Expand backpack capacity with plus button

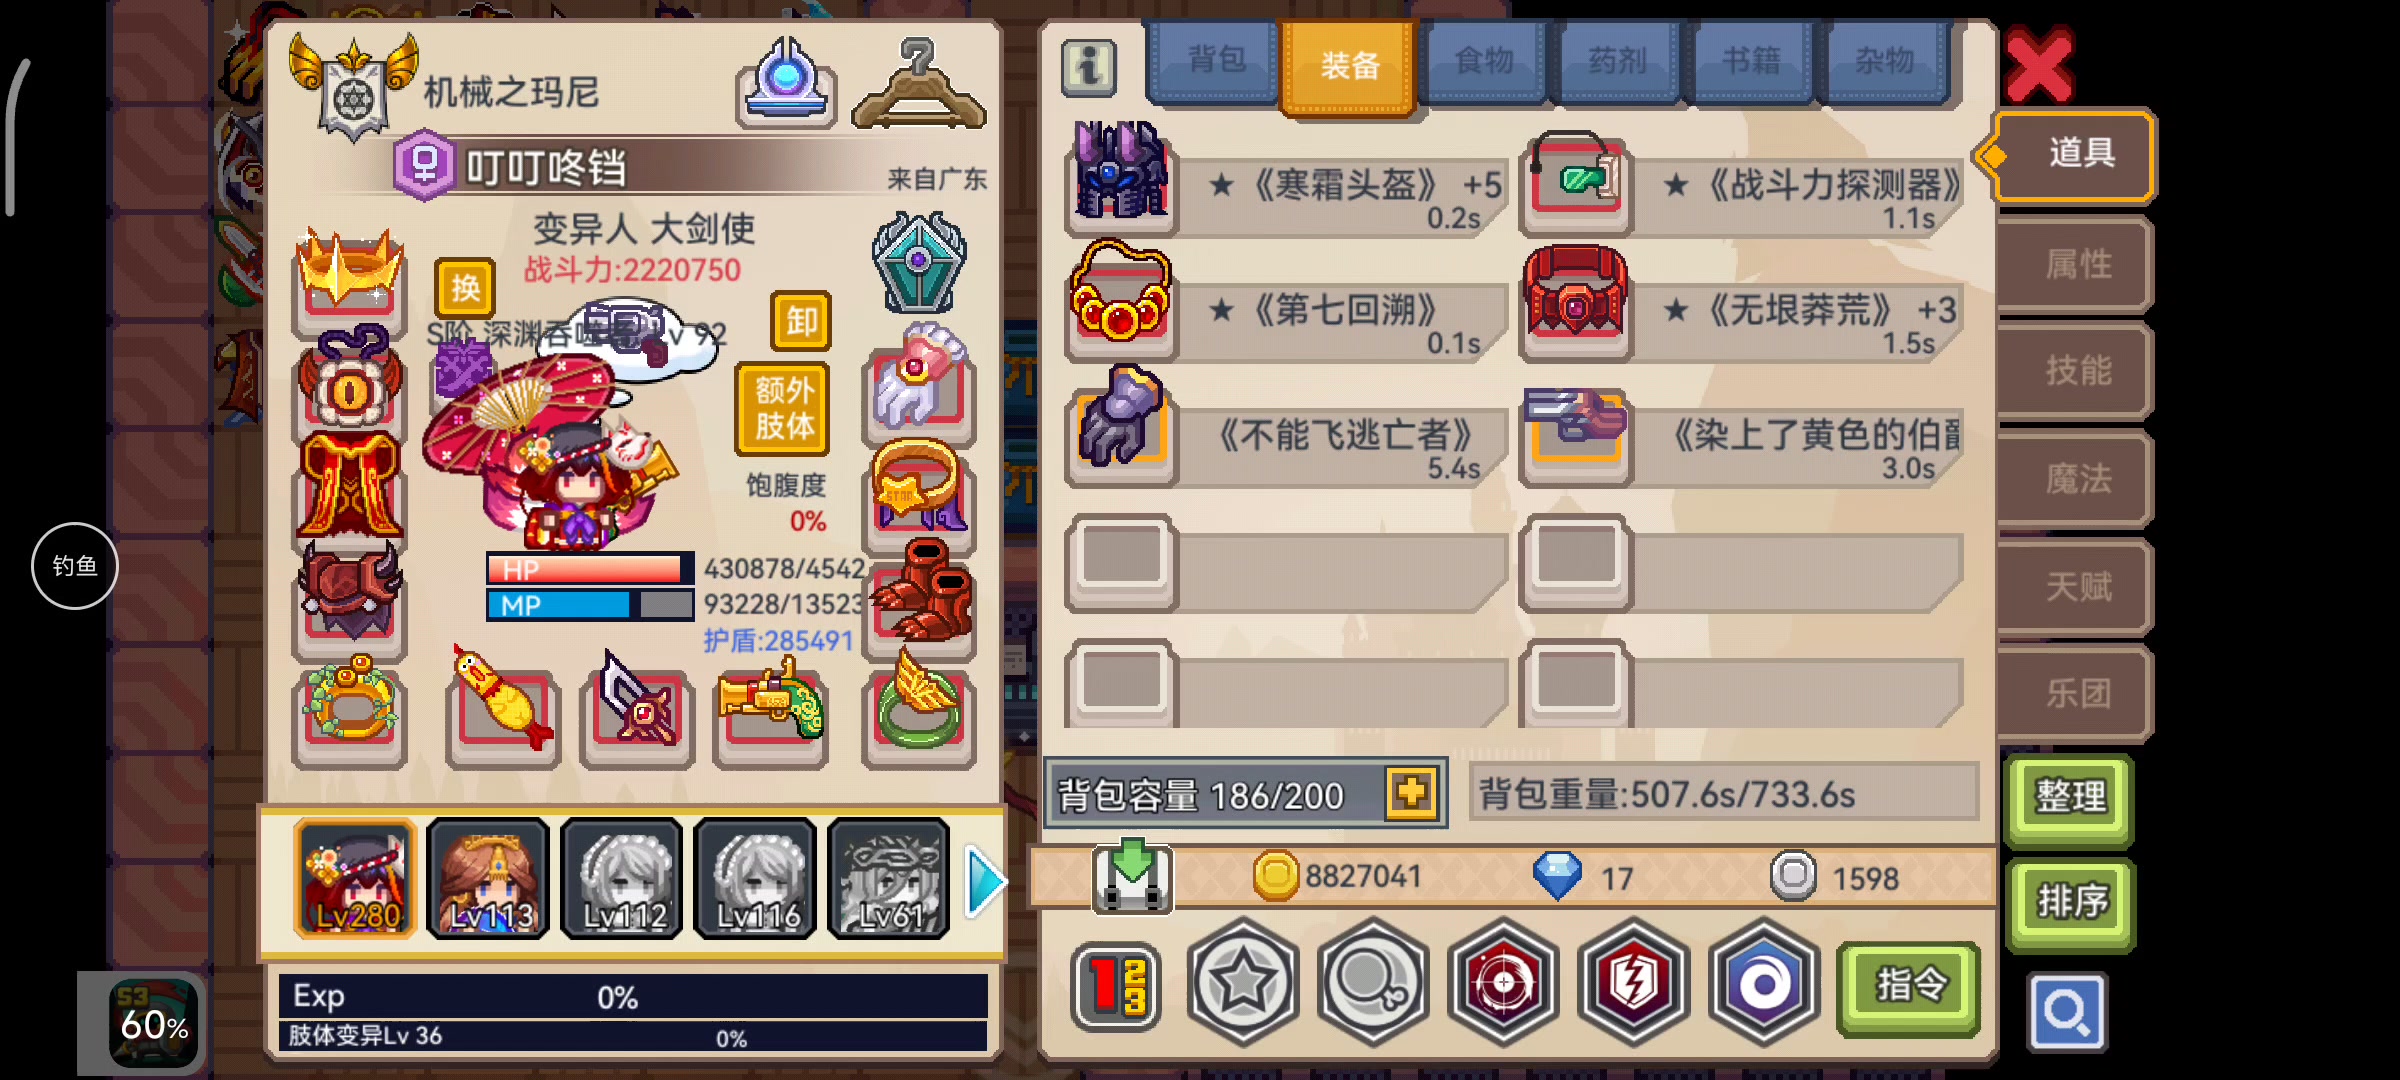click(x=1411, y=794)
